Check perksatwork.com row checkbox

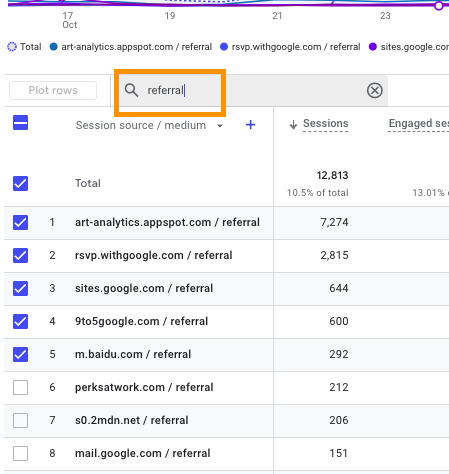click(20, 387)
